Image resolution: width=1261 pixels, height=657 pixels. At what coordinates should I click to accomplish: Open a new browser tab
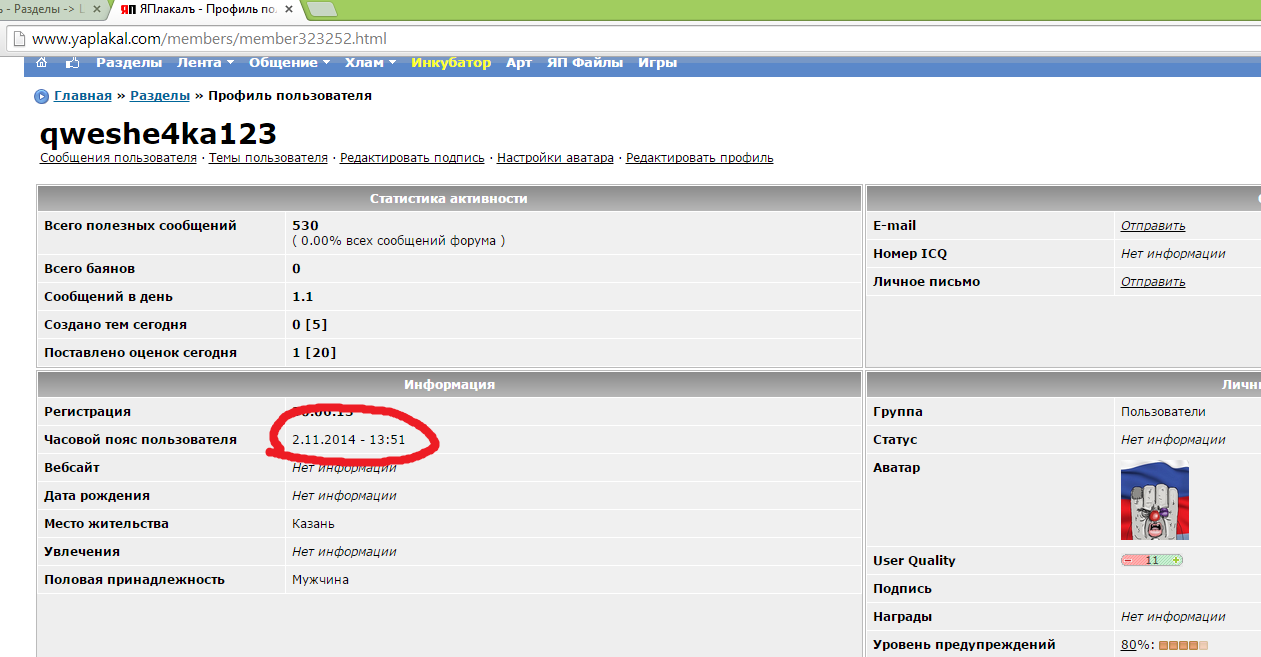[x=322, y=10]
